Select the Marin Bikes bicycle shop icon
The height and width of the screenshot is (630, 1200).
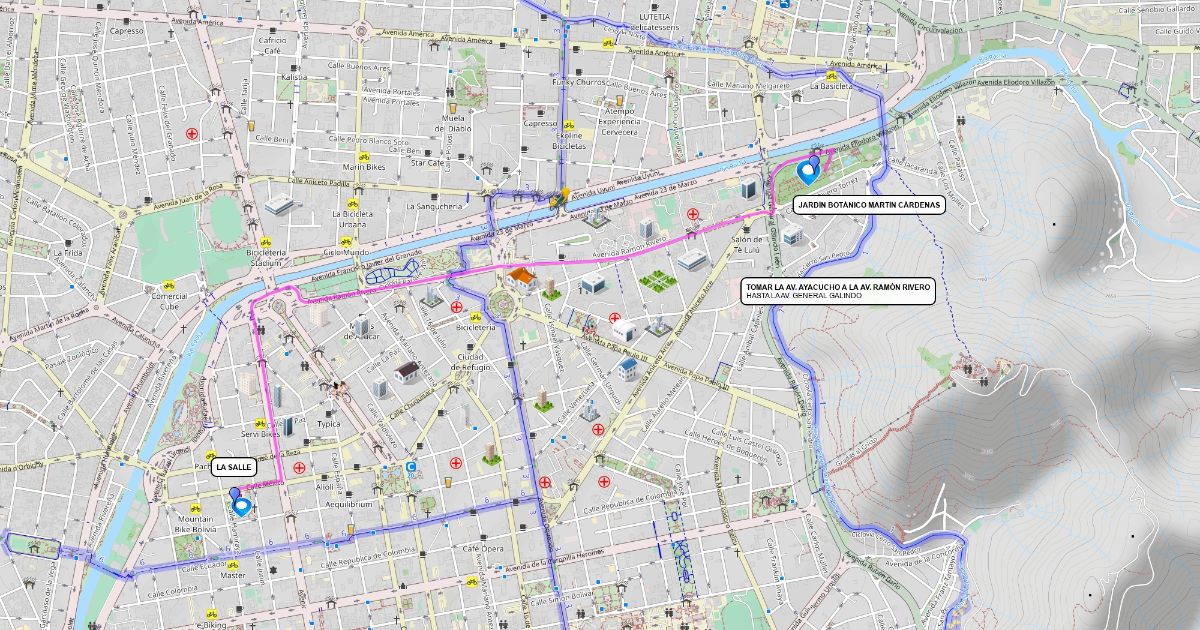[364, 155]
